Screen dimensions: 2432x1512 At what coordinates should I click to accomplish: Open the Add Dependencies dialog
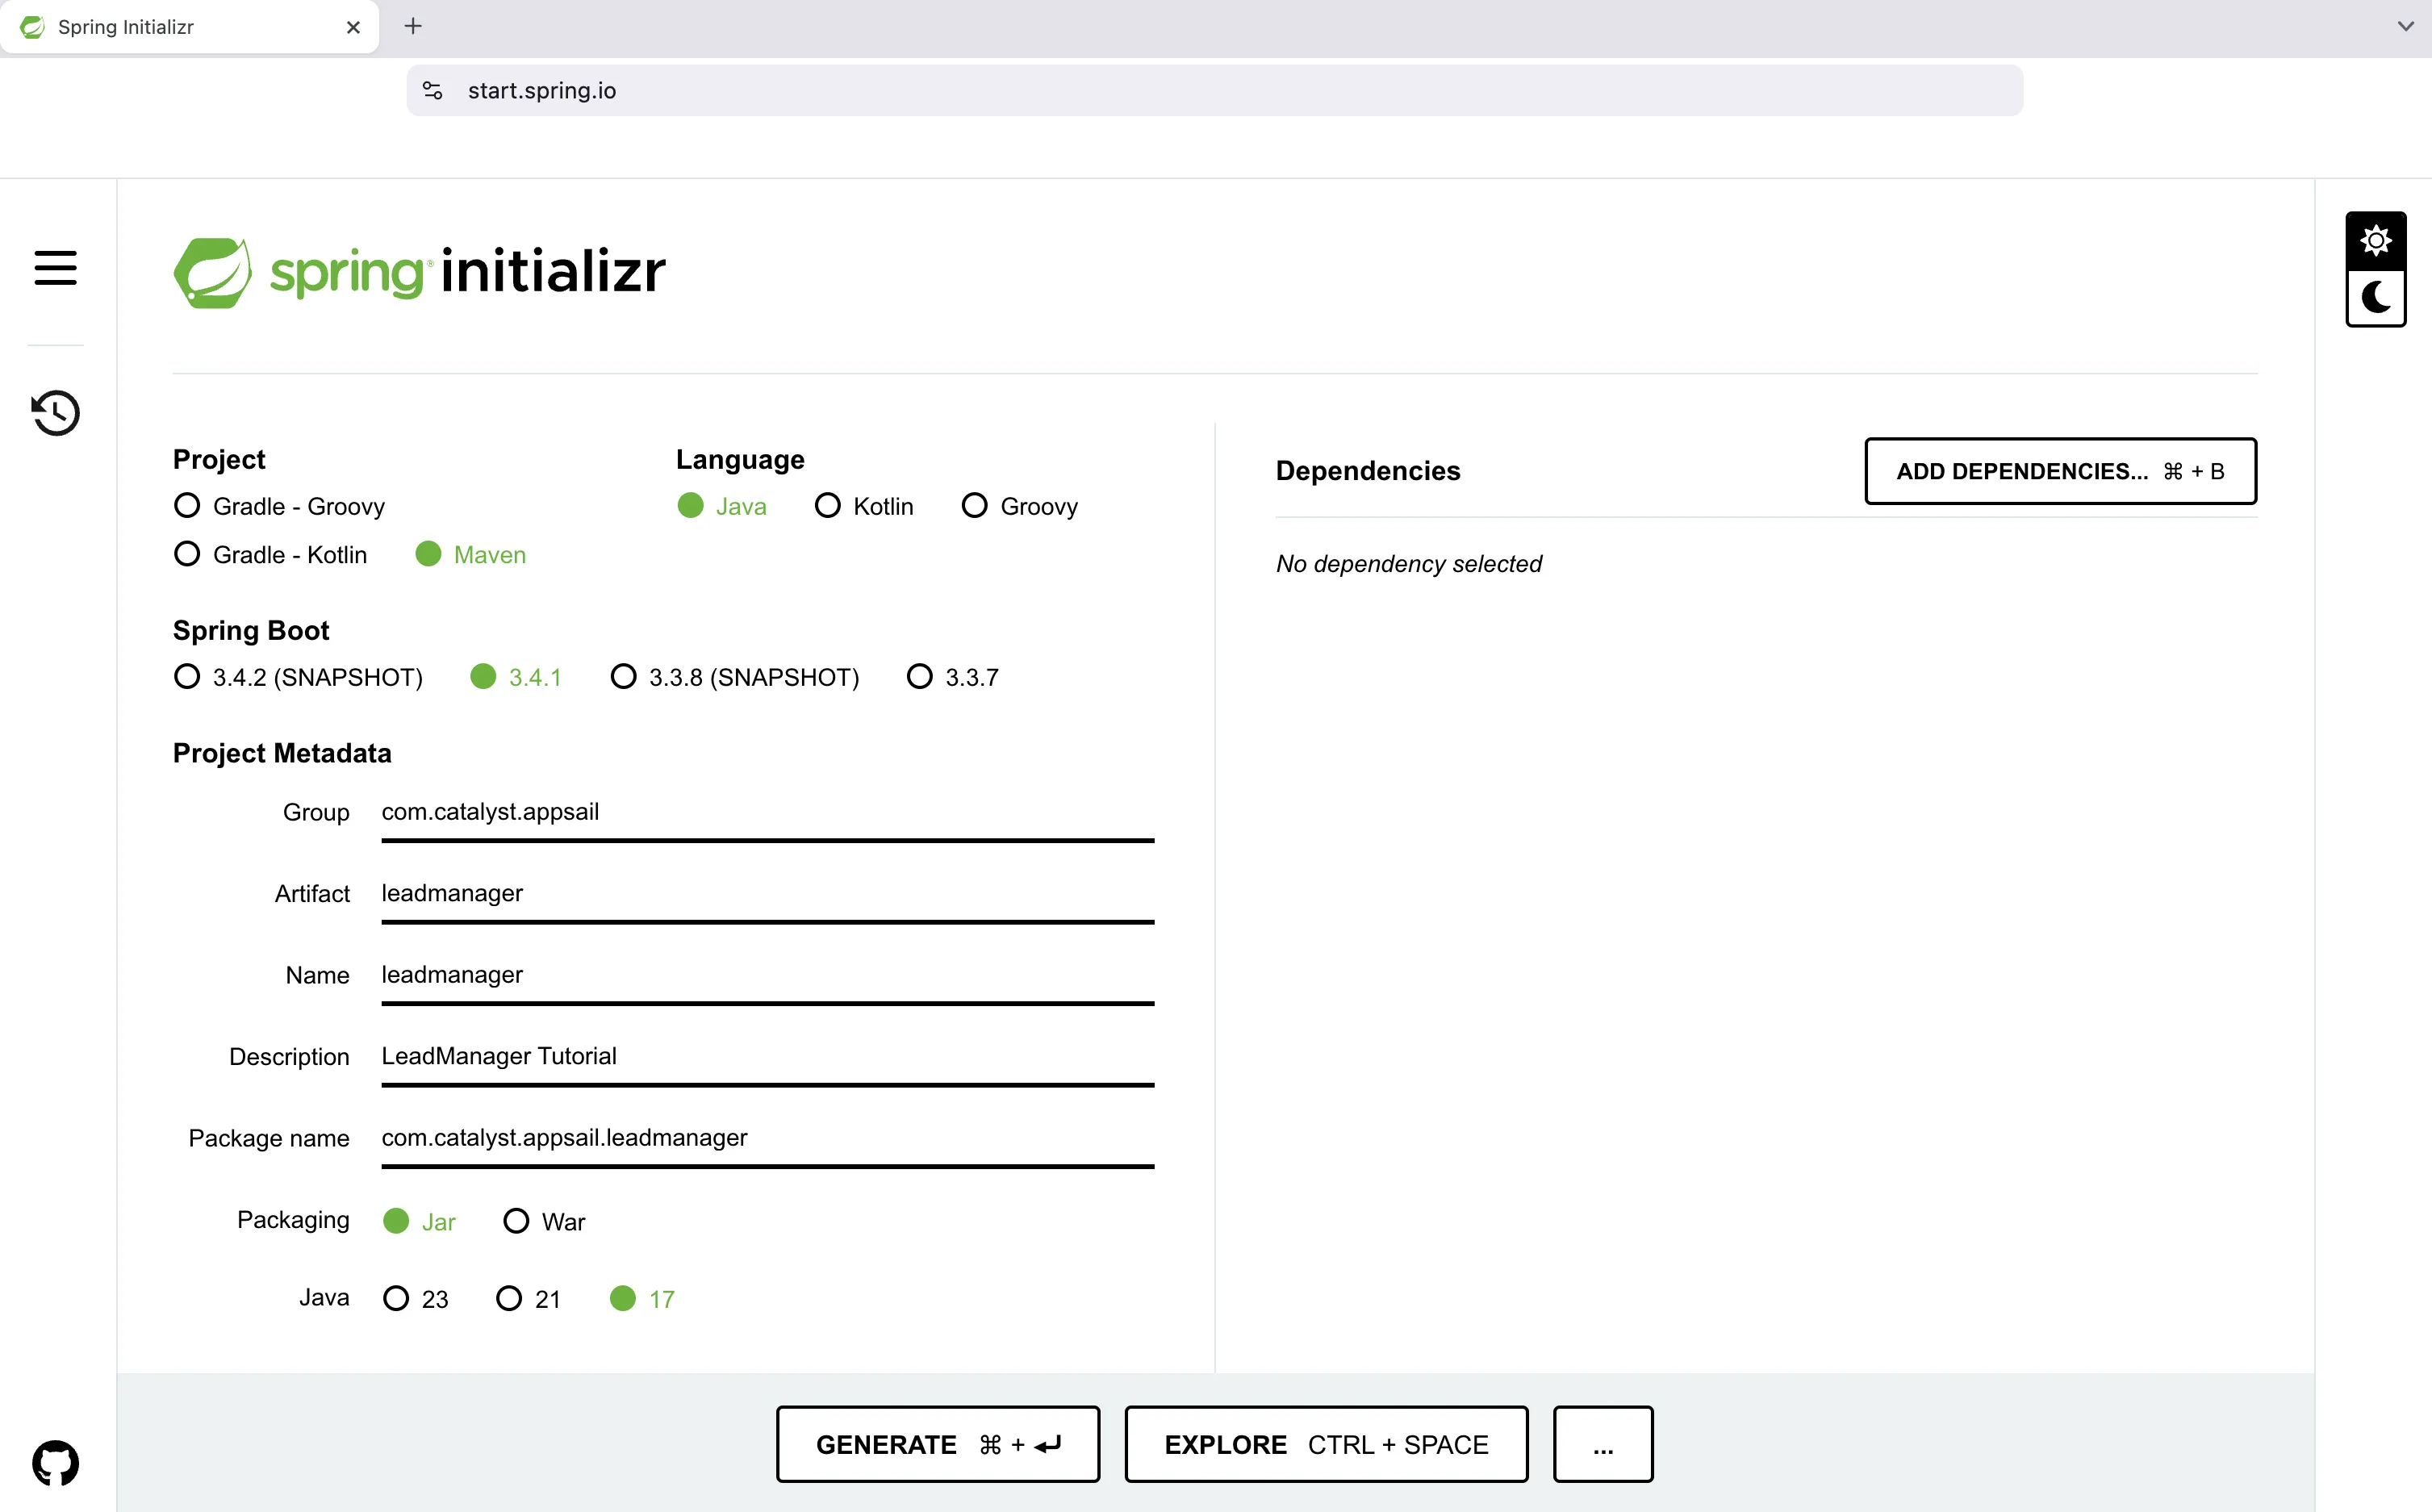click(x=2060, y=471)
